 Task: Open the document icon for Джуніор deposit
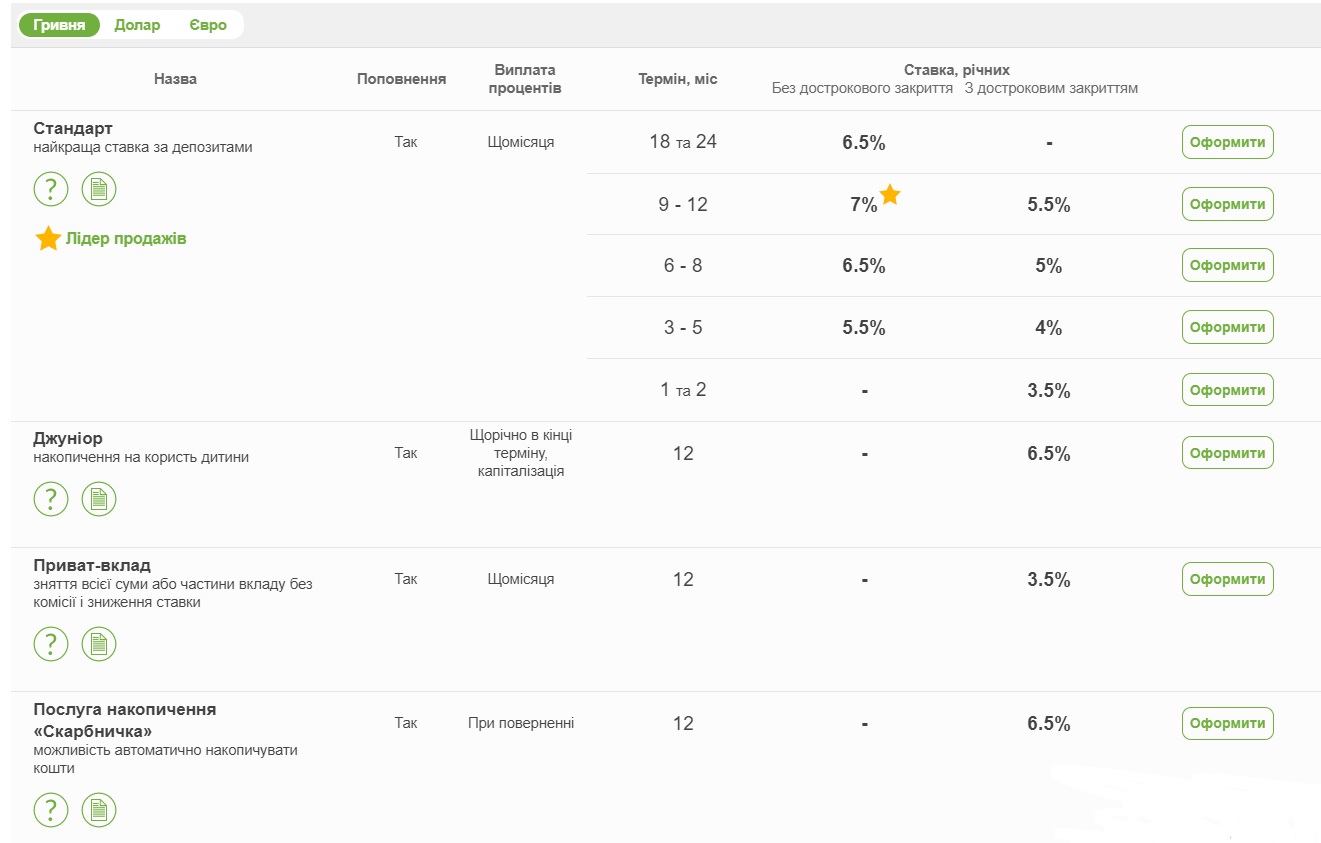[x=99, y=499]
